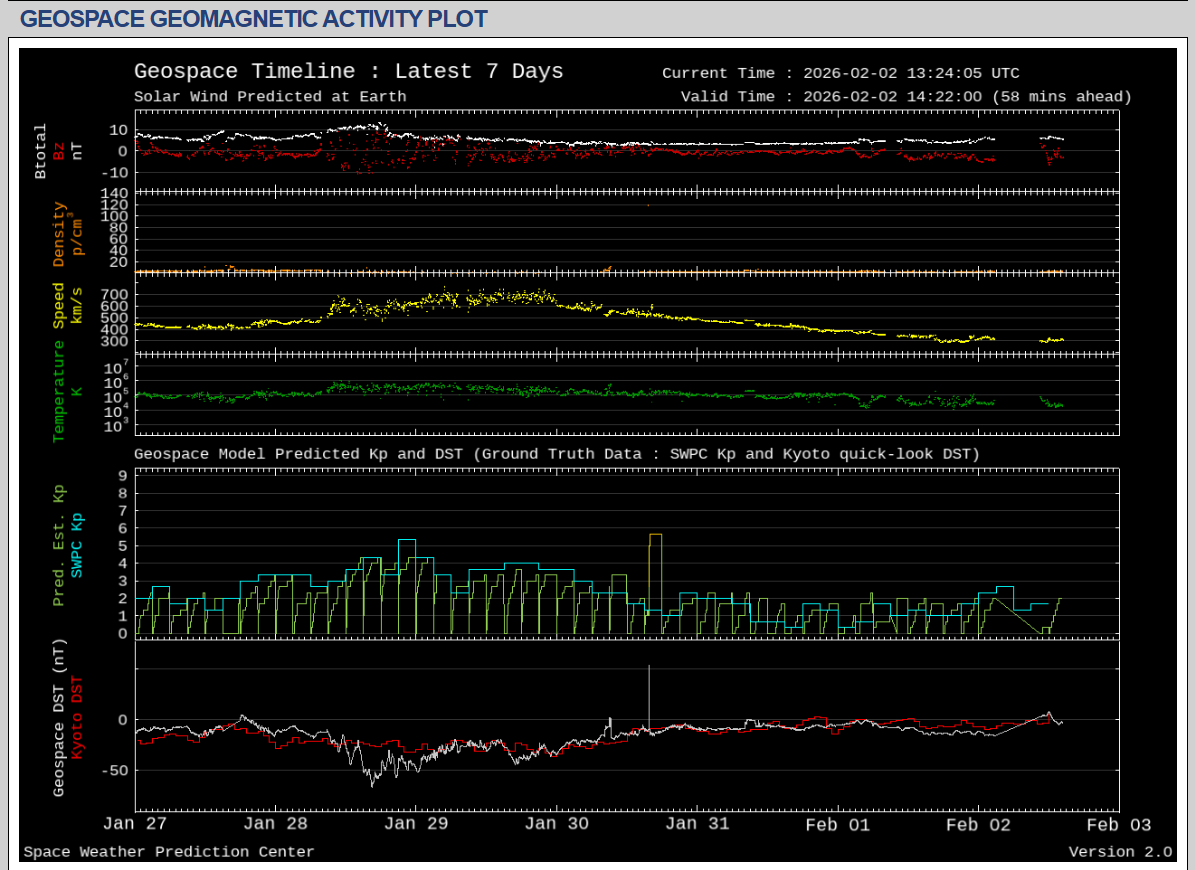Click the Geospace Geomagnetic Activity Plot heading
The width and height of the screenshot is (1195, 870).
(x=254, y=19)
